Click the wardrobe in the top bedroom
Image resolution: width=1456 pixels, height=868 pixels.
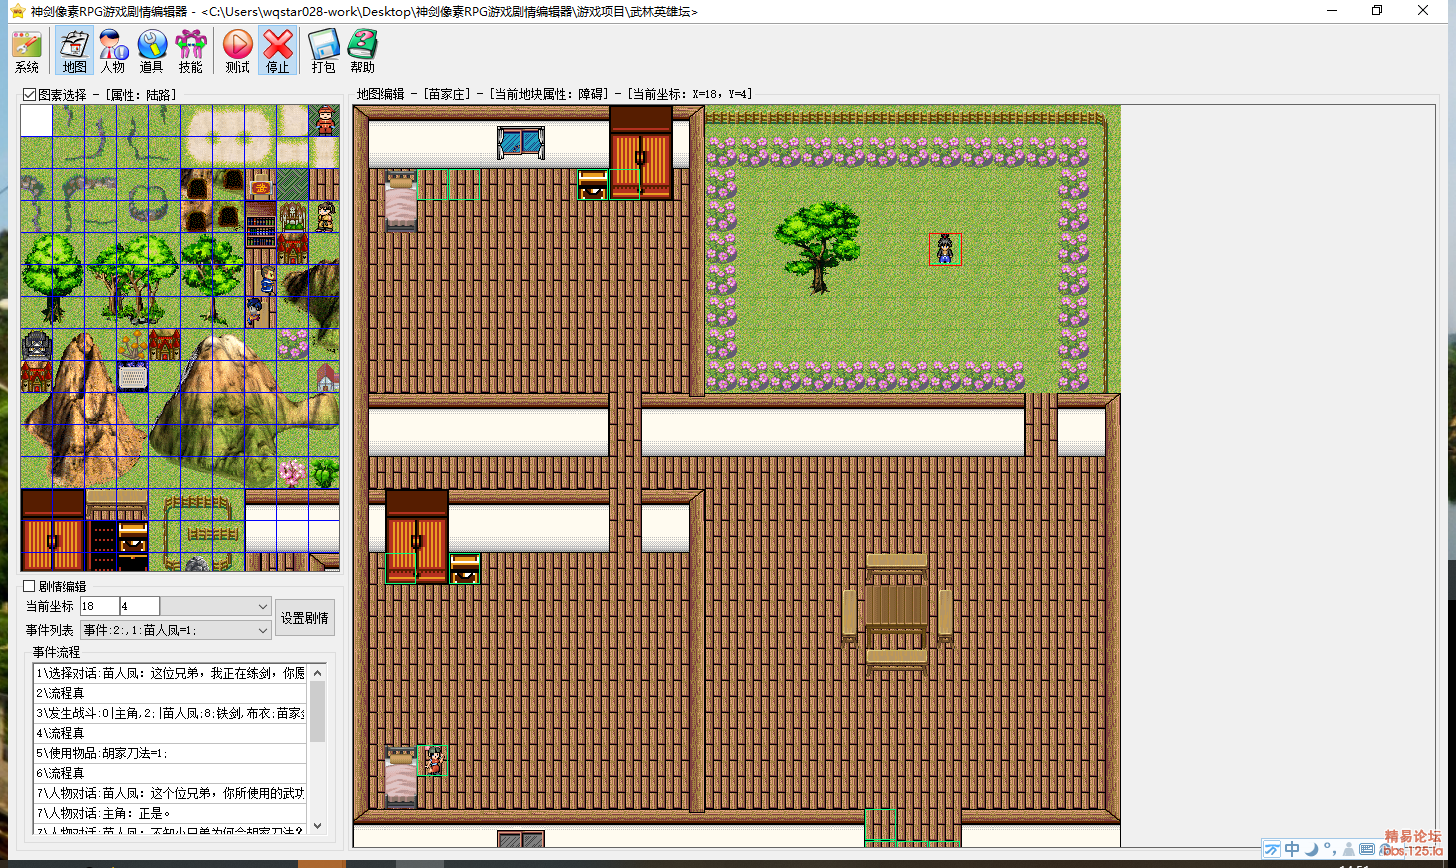641,153
